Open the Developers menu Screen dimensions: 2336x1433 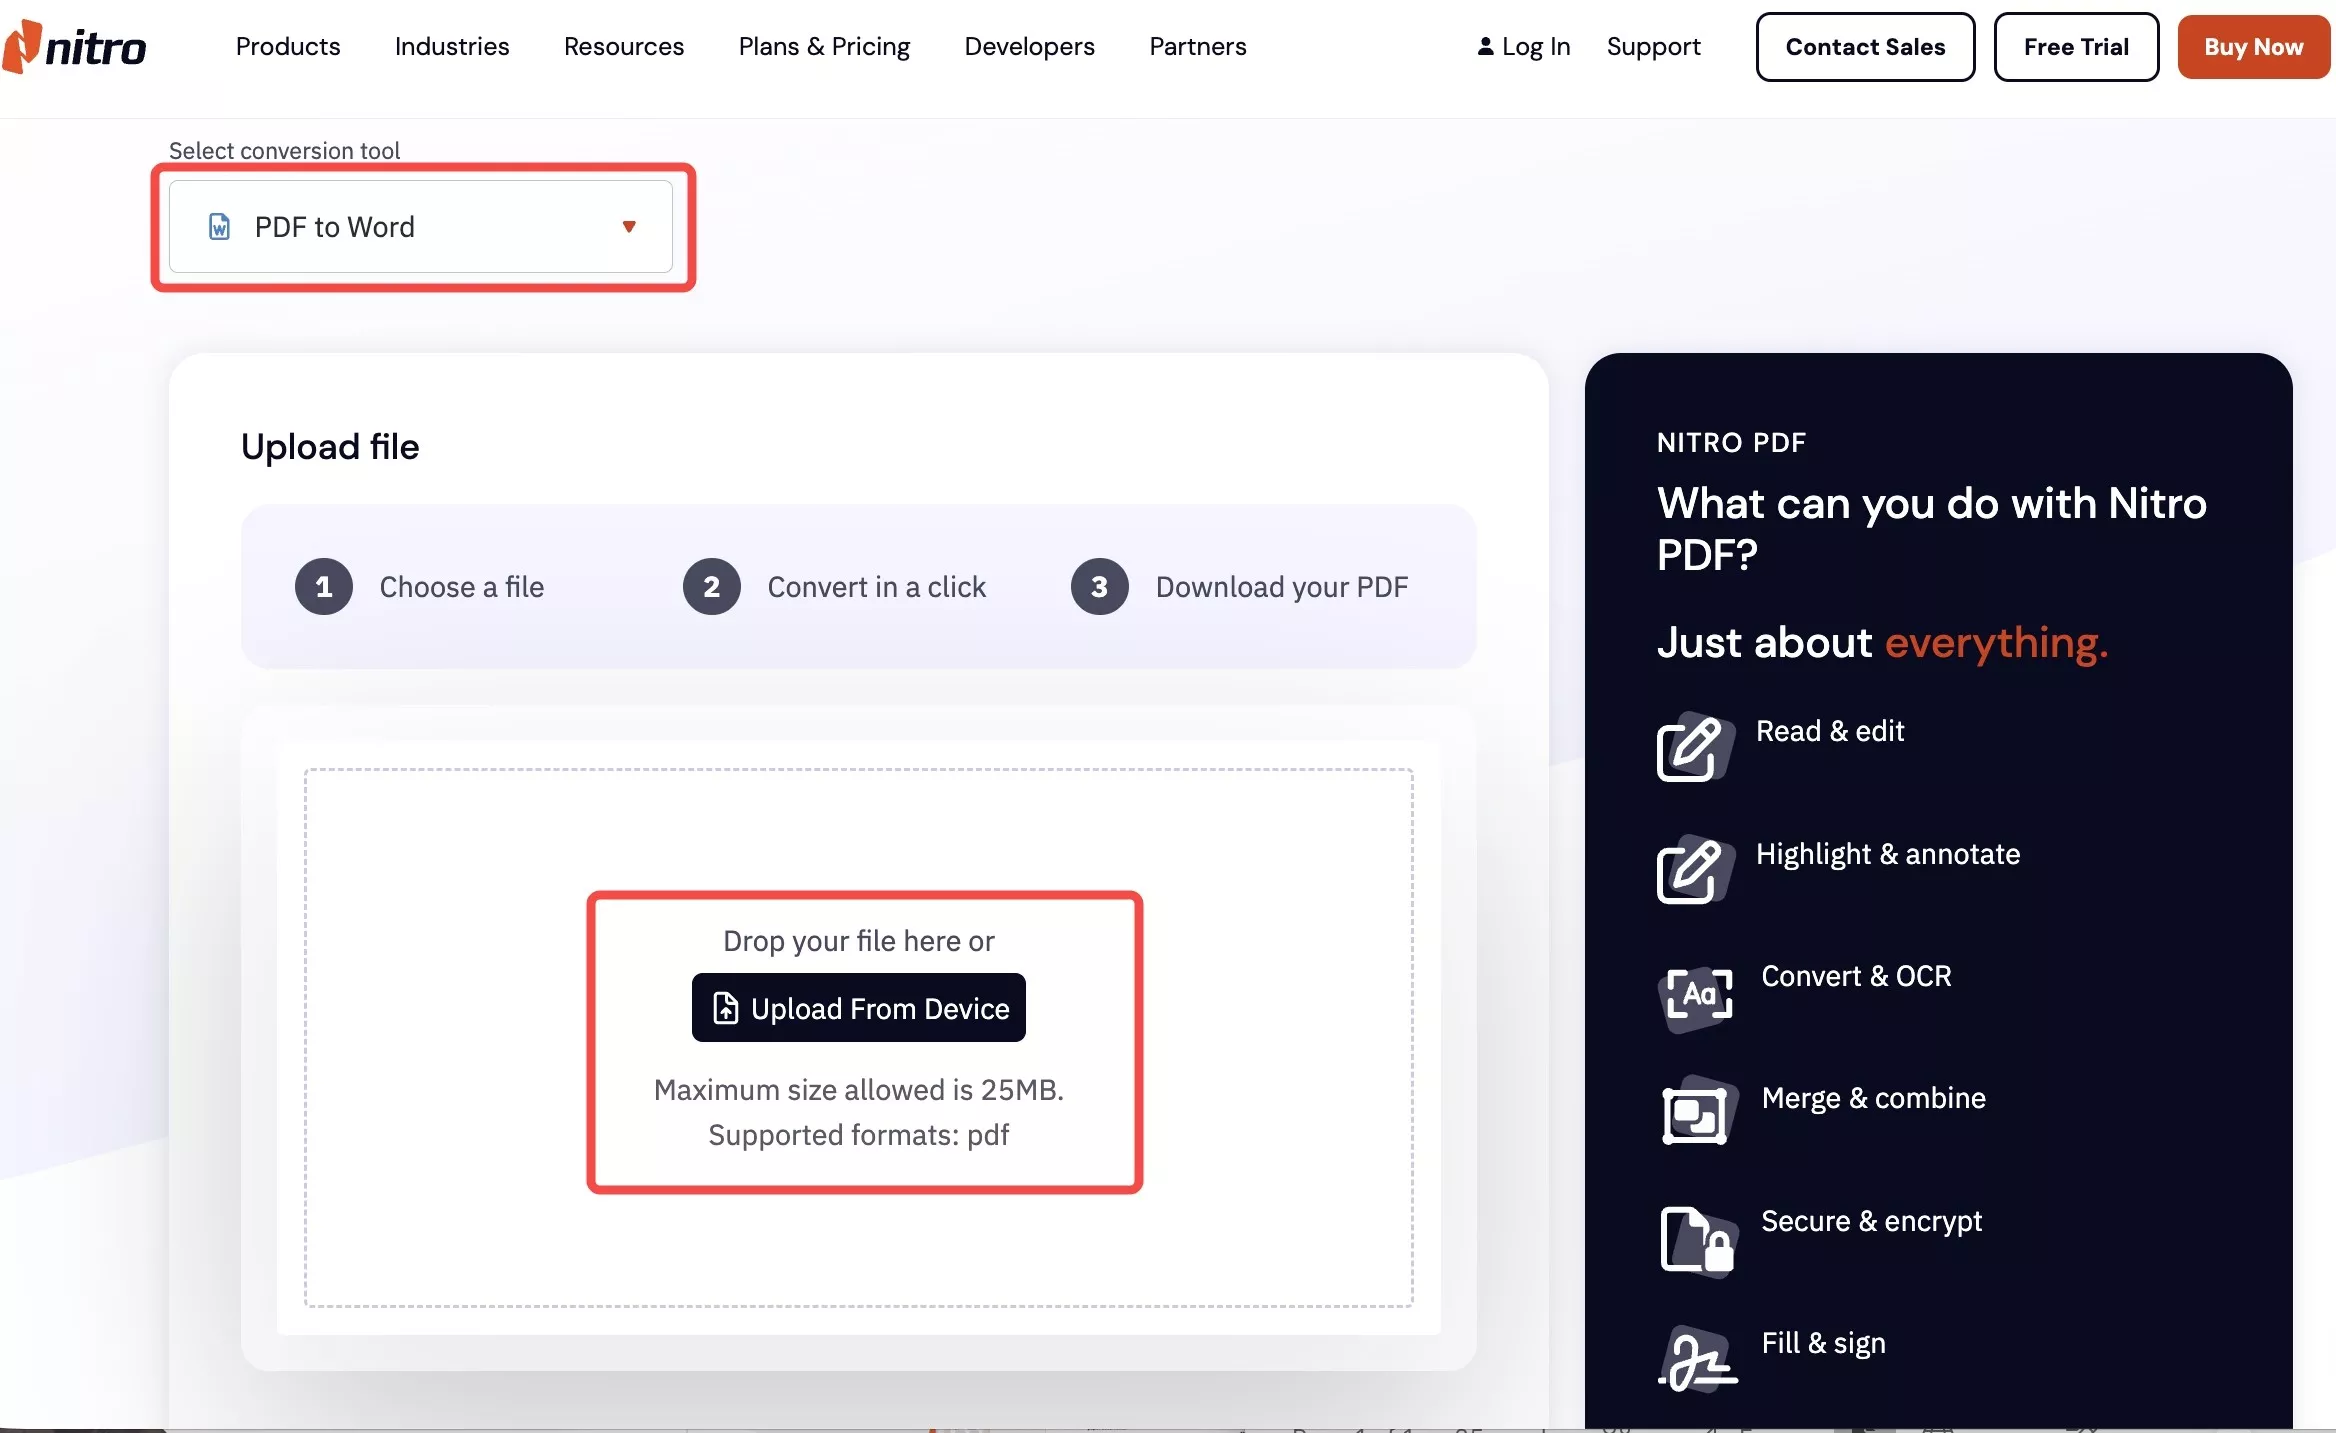click(x=1029, y=46)
